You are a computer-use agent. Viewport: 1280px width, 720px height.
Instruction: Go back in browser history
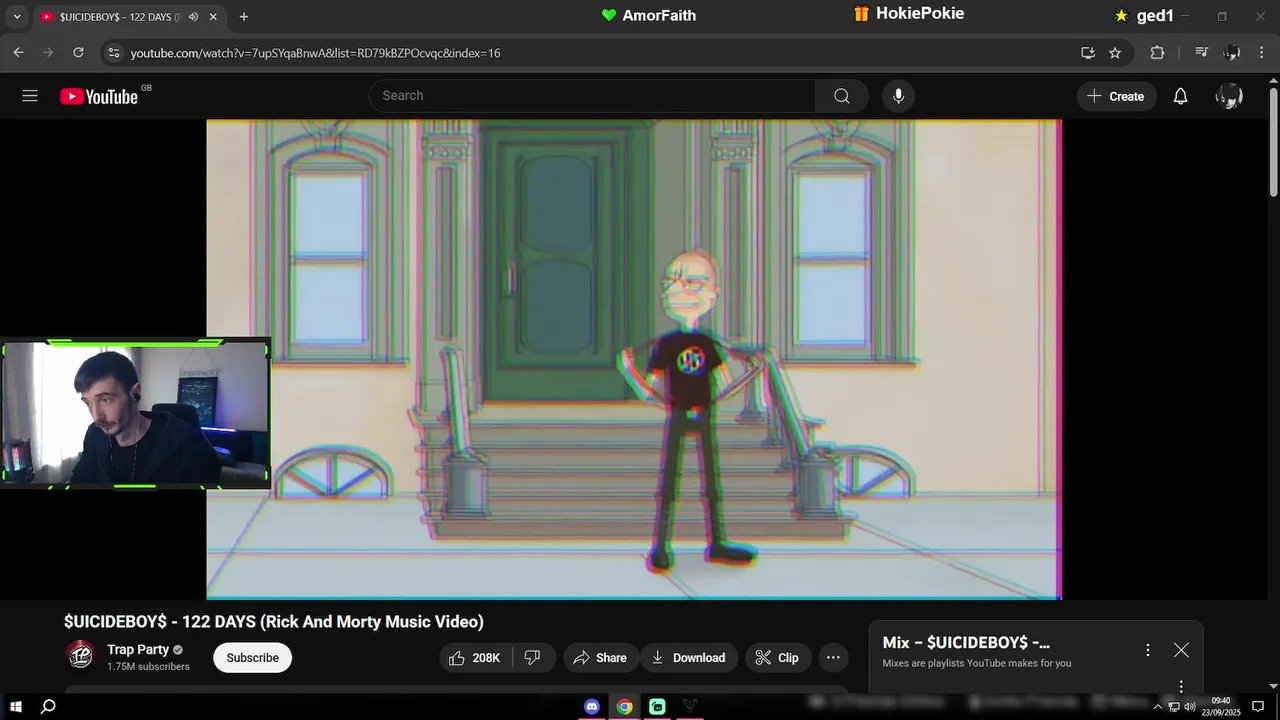click(x=18, y=52)
